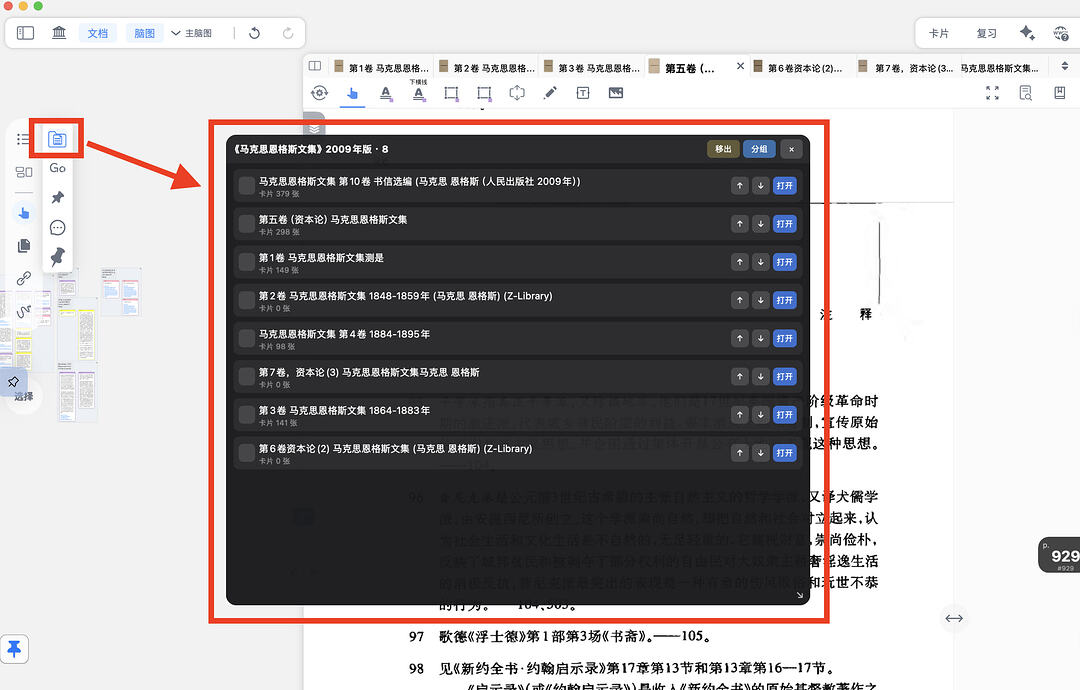This screenshot has height=690, width=1080.
Task: Switch to the 第6卷资本论(2) tab
Action: click(x=799, y=67)
